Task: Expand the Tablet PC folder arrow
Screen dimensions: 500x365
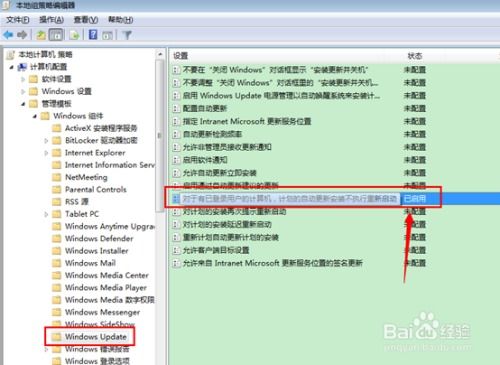Action: pyautogui.click(x=46, y=214)
